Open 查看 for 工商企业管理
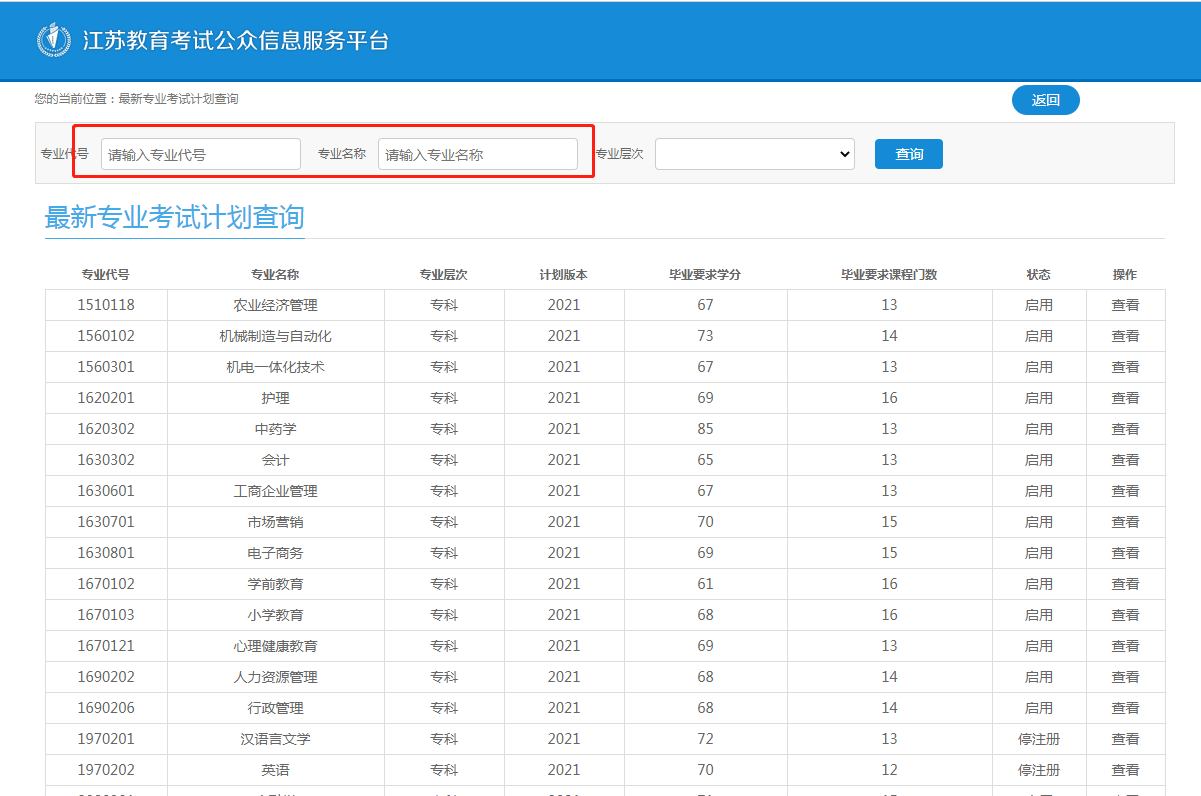Screen dimensions: 1201x796 coord(1125,491)
